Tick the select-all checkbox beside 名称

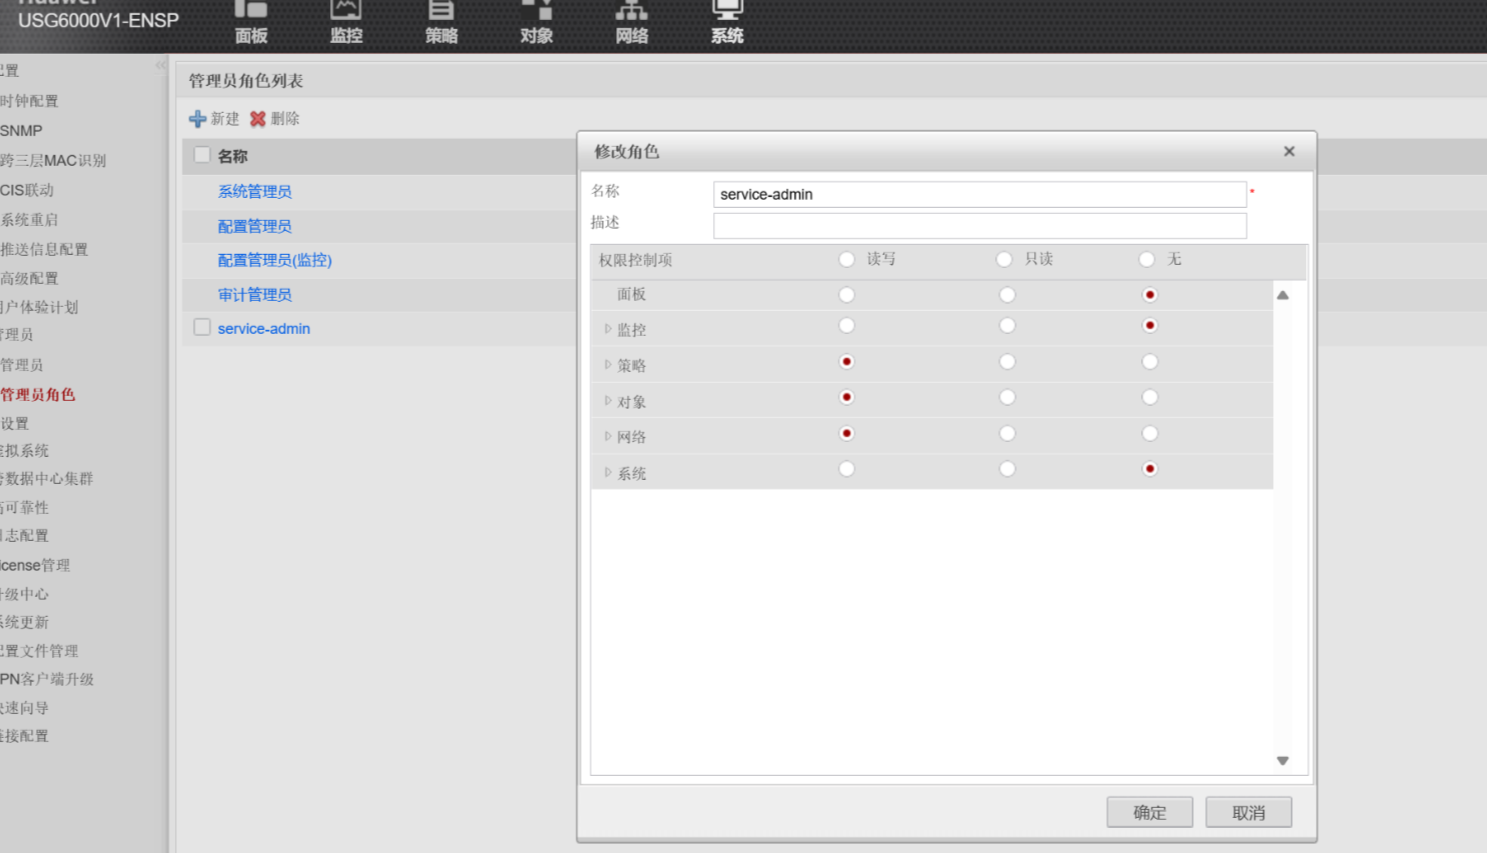pos(202,155)
